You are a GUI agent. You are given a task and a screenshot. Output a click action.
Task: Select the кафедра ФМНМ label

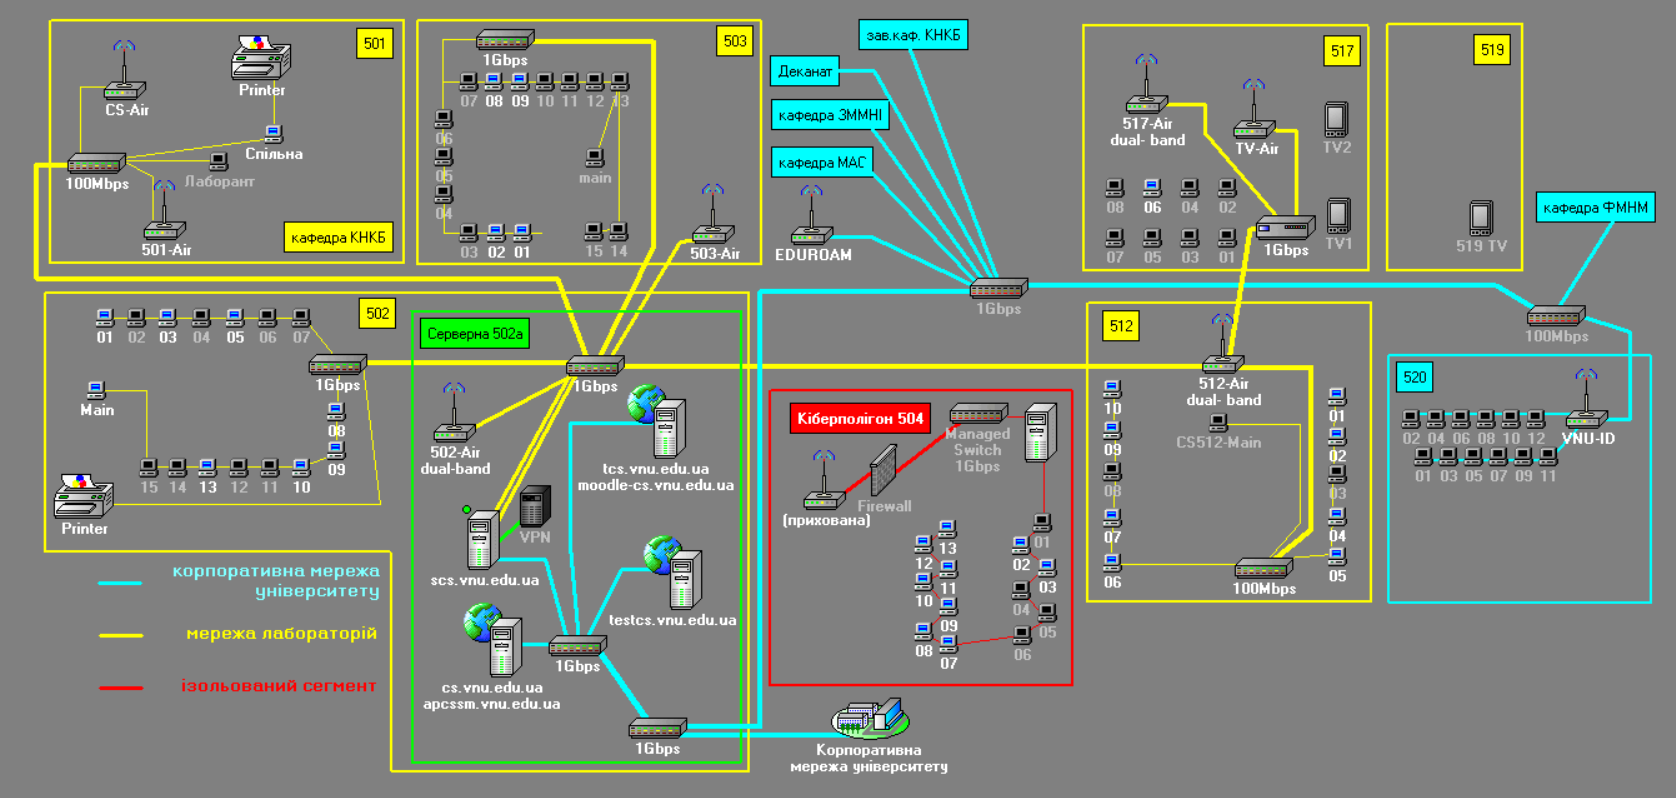click(1595, 208)
